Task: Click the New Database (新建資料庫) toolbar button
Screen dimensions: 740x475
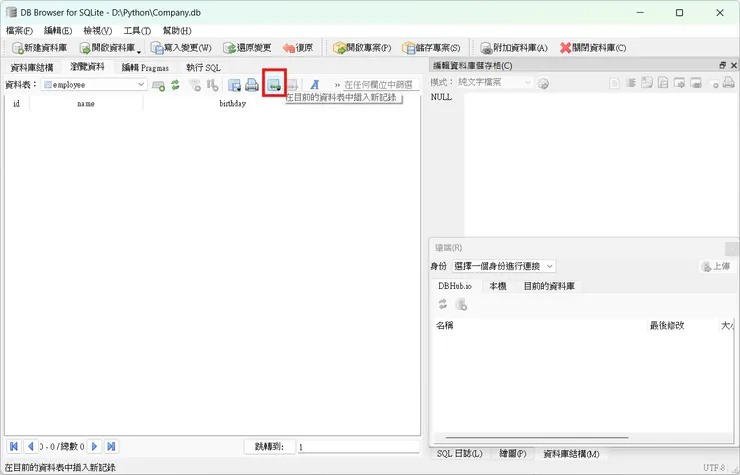Action: click(x=40, y=48)
